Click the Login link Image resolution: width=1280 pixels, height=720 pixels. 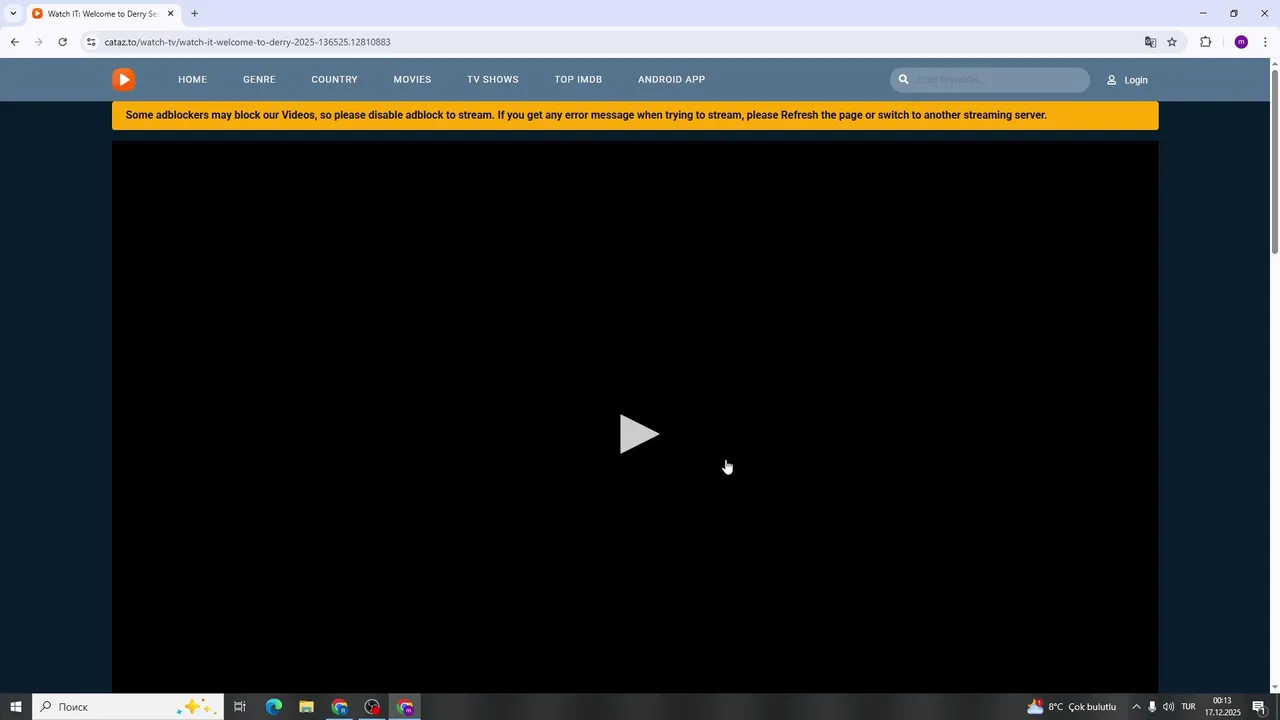tap(1127, 80)
